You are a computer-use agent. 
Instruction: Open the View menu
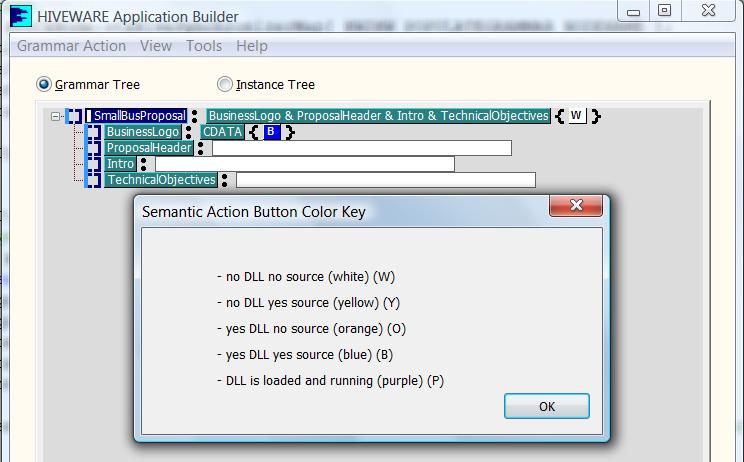[x=156, y=46]
